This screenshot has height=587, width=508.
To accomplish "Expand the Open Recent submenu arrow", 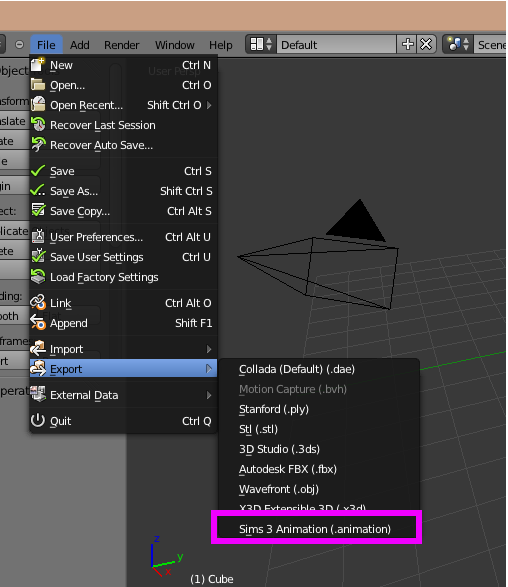I will pos(209,105).
